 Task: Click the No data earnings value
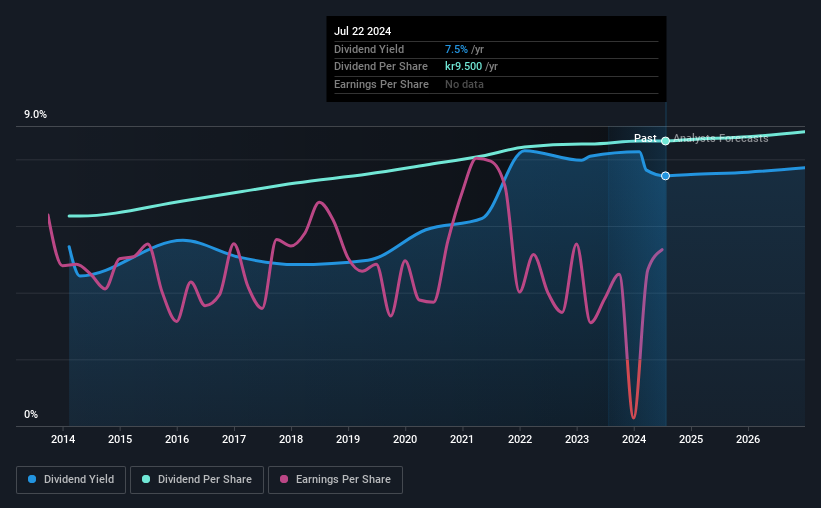(x=464, y=84)
